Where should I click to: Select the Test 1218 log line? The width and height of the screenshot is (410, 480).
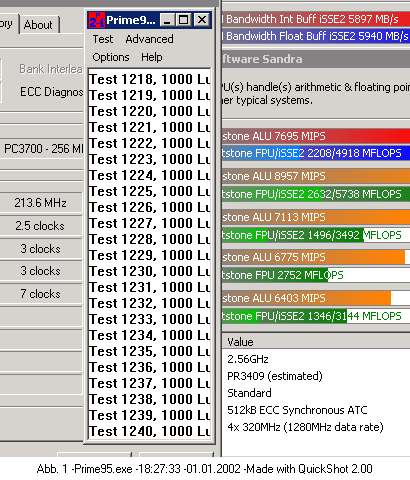(150, 79)
